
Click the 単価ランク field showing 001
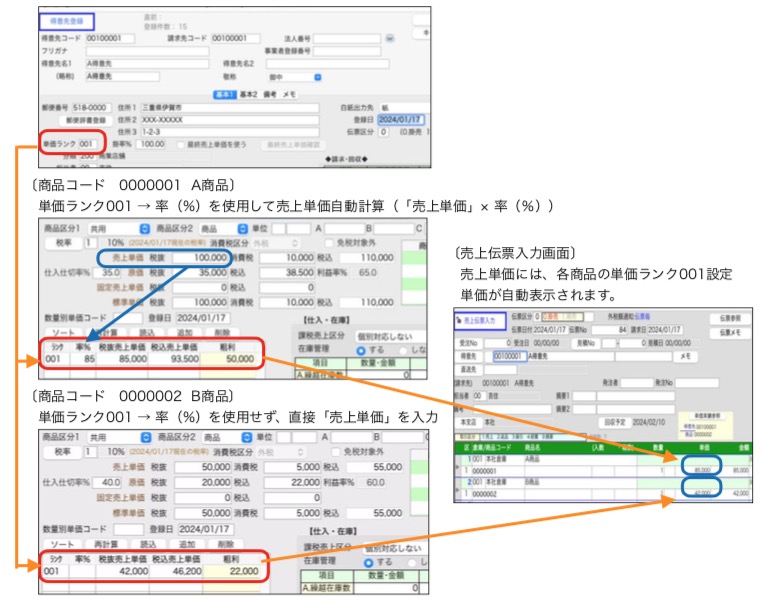91,144
